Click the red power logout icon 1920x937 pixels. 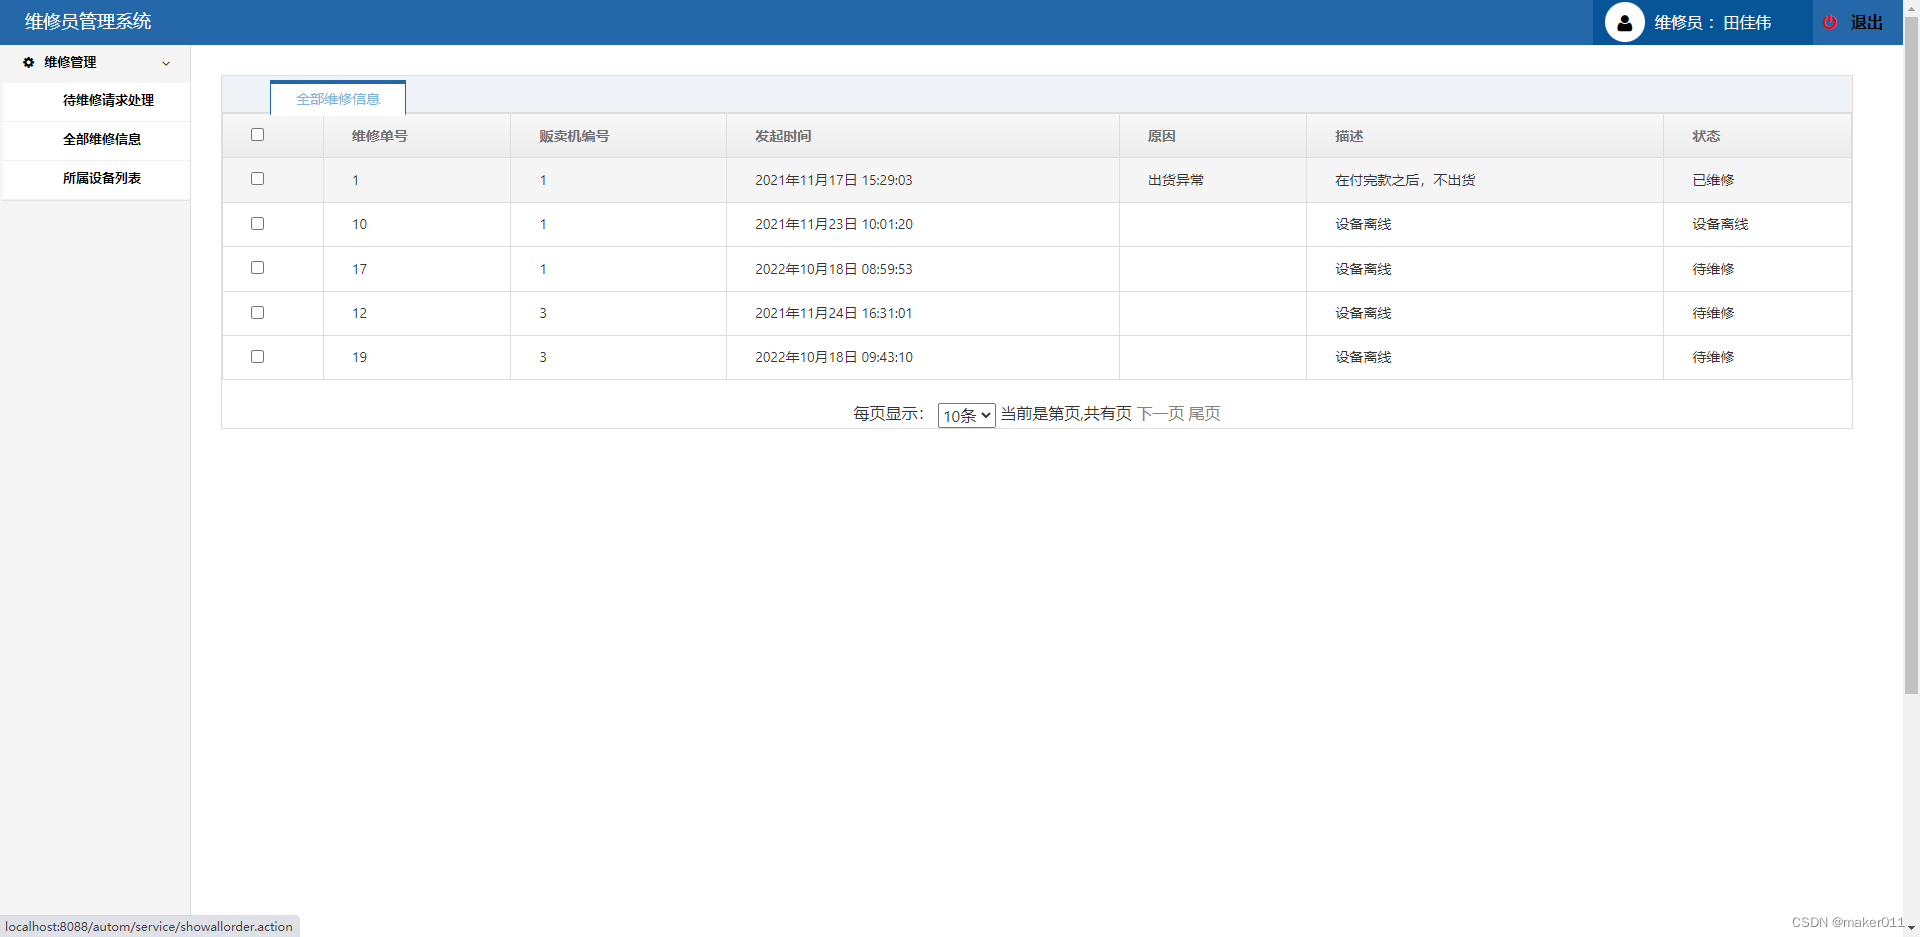(1830, 22)
